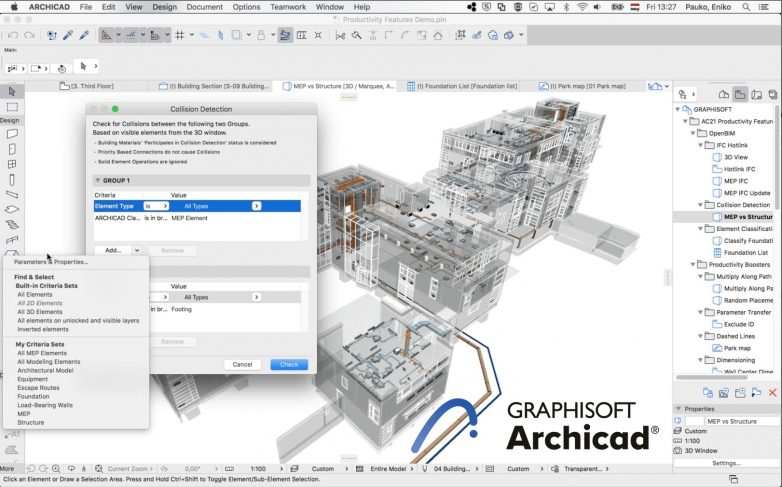Open the Wi-Fi status icon in the menu bar
The width and height of the screenshot is (782, 487).
point(582,7)
